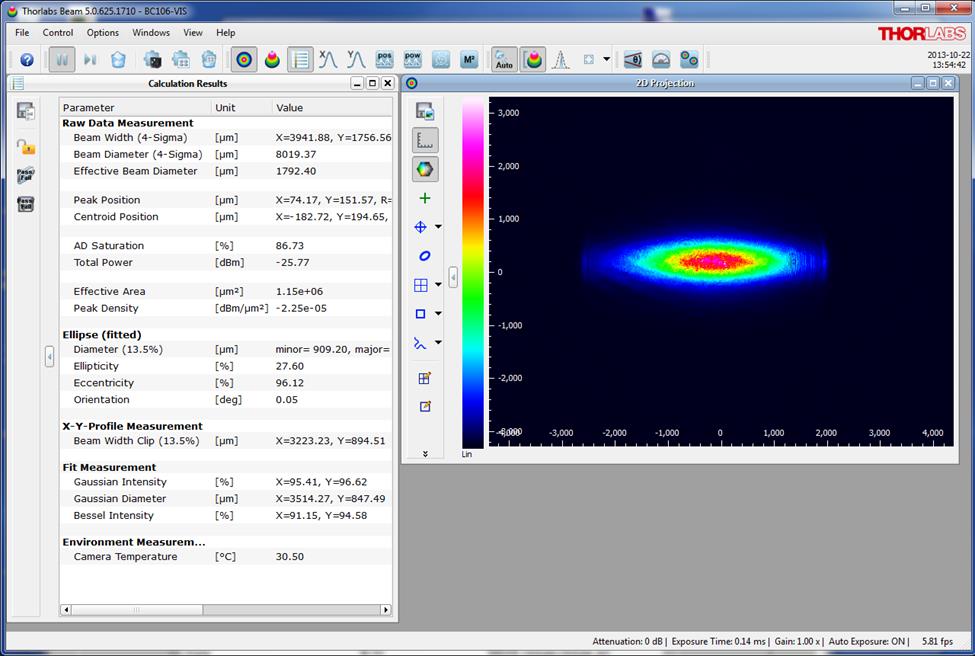Click the blue Help question mark icon
975x656 pixels.
pyautogui.click(x=27, y=60)
